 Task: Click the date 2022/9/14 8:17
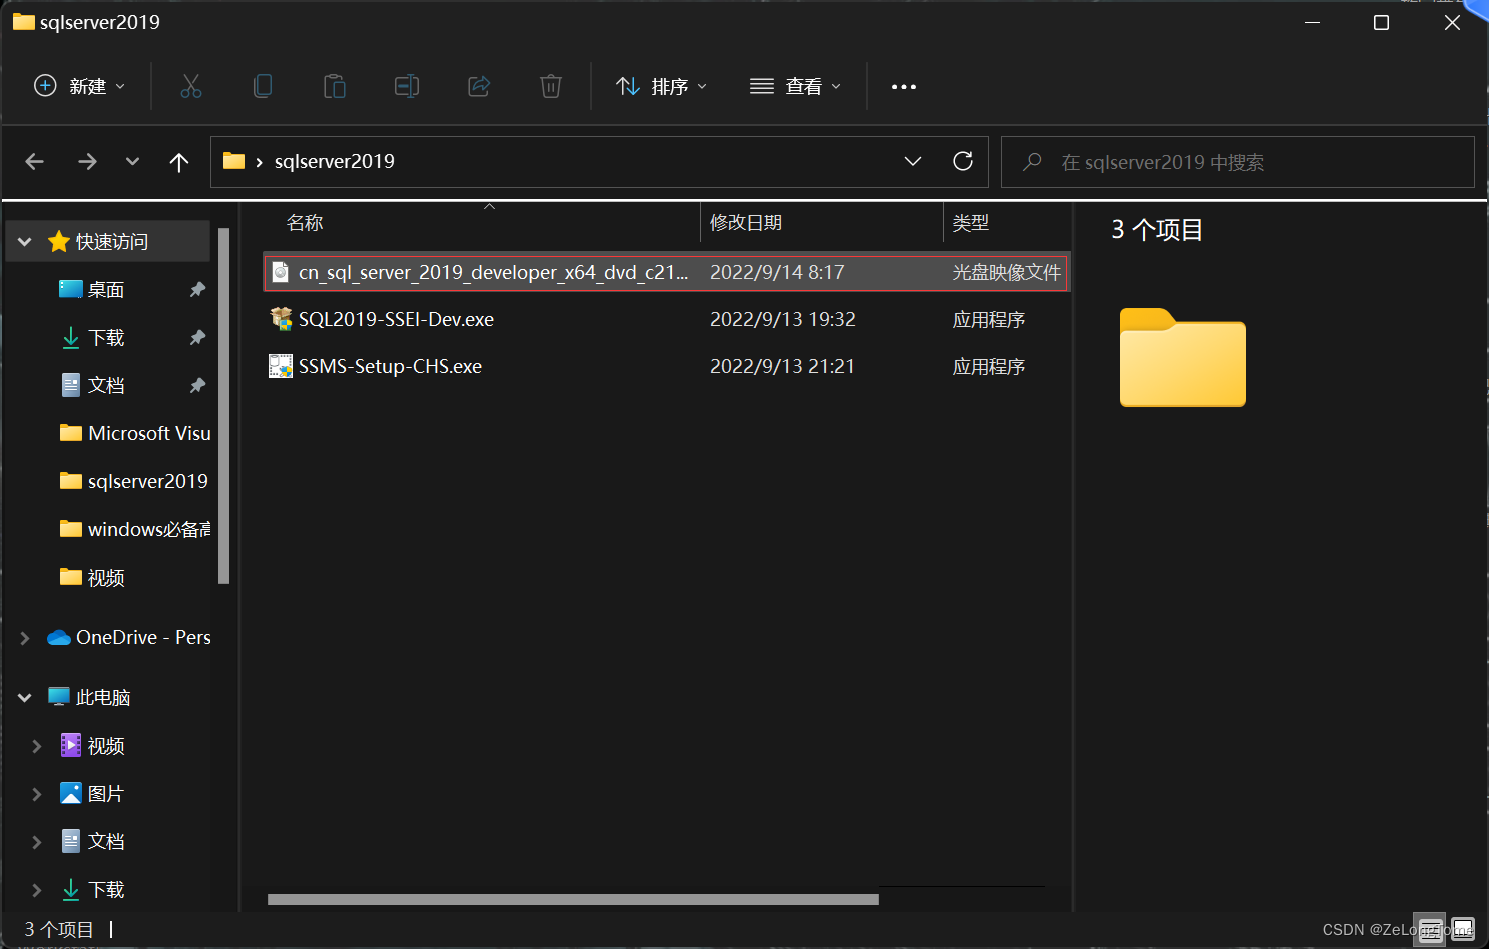point(777,272)
